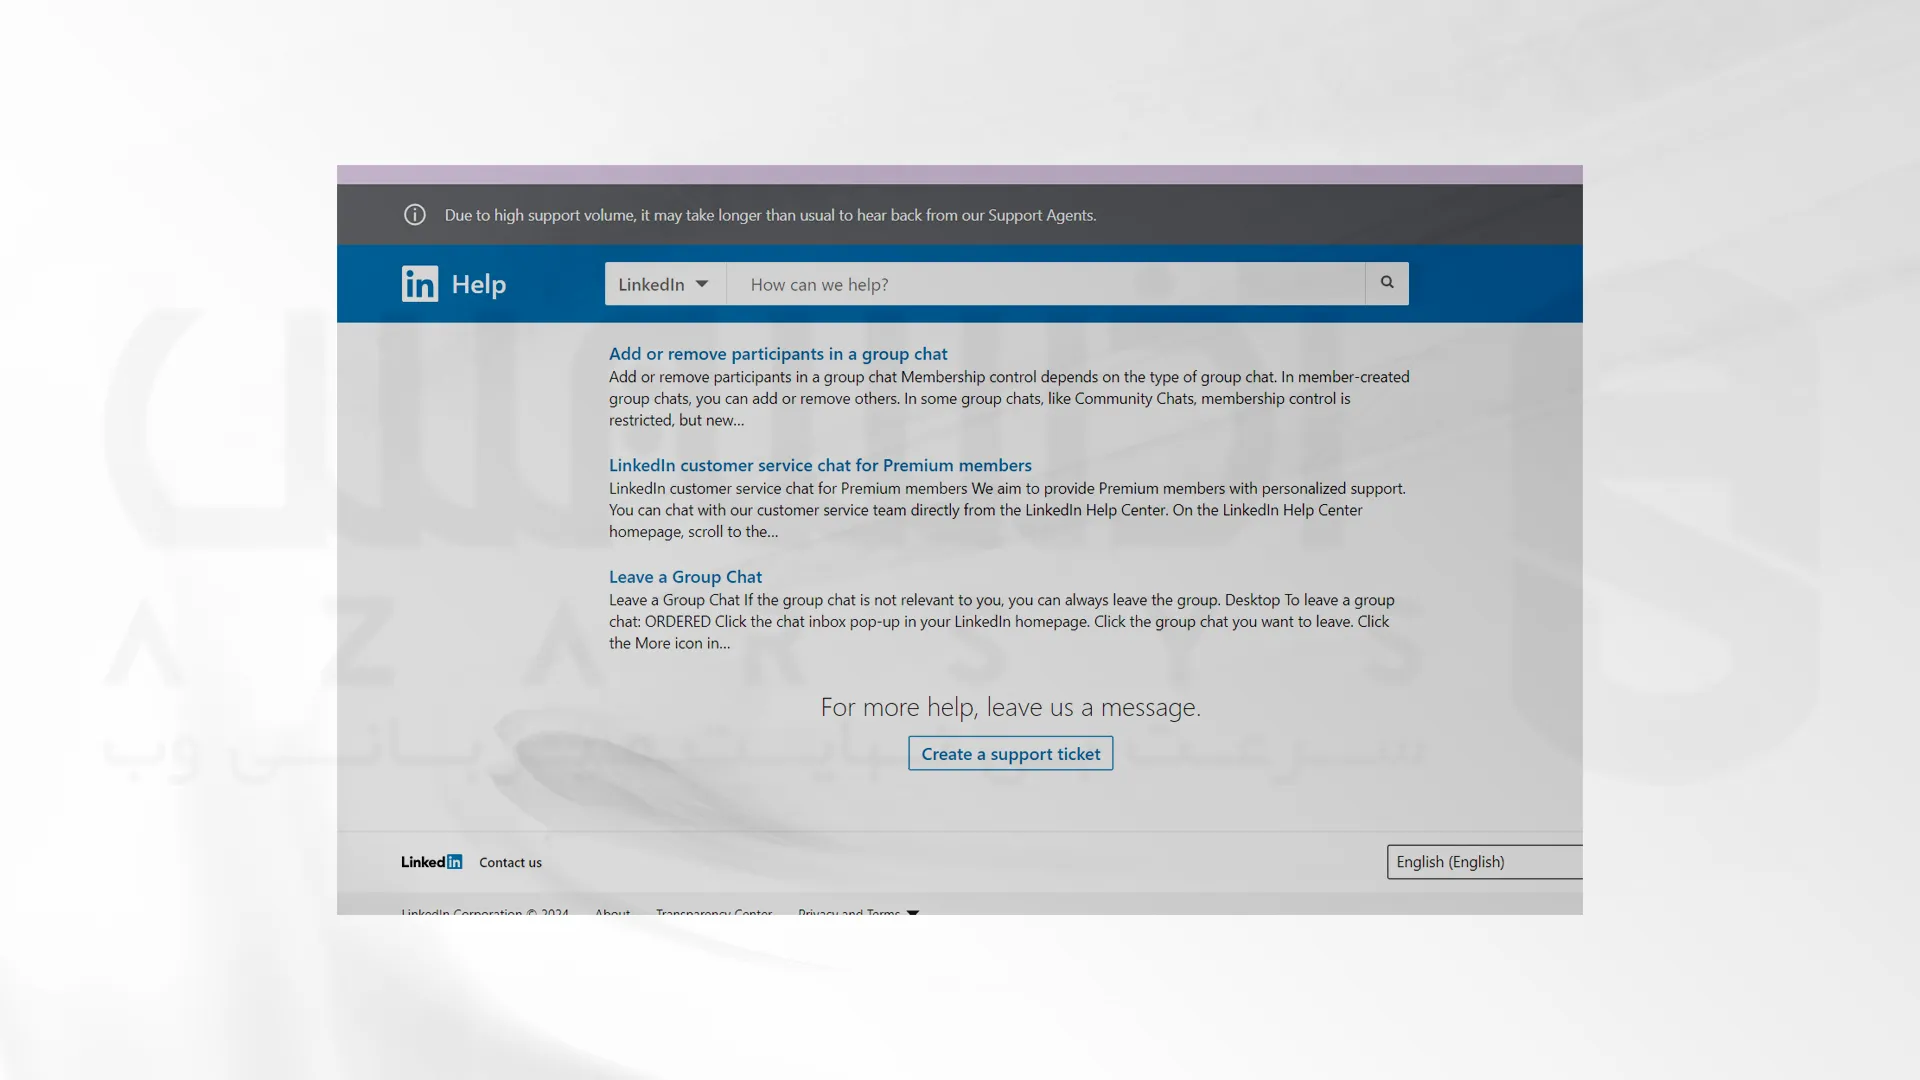Image resolution: width=1920 pixels, height=1080 pixels.
Task: Click the support volume notice text
Action: click(x=770, y=215)
